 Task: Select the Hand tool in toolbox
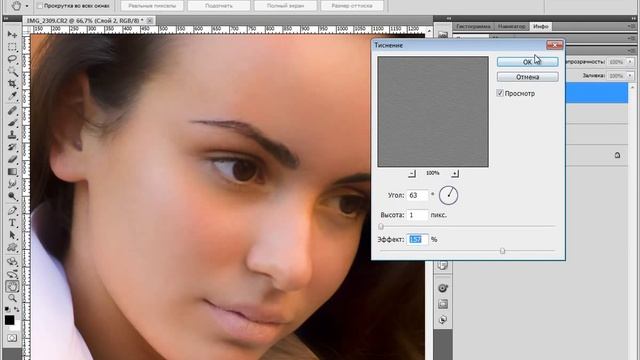pos(12,286)
